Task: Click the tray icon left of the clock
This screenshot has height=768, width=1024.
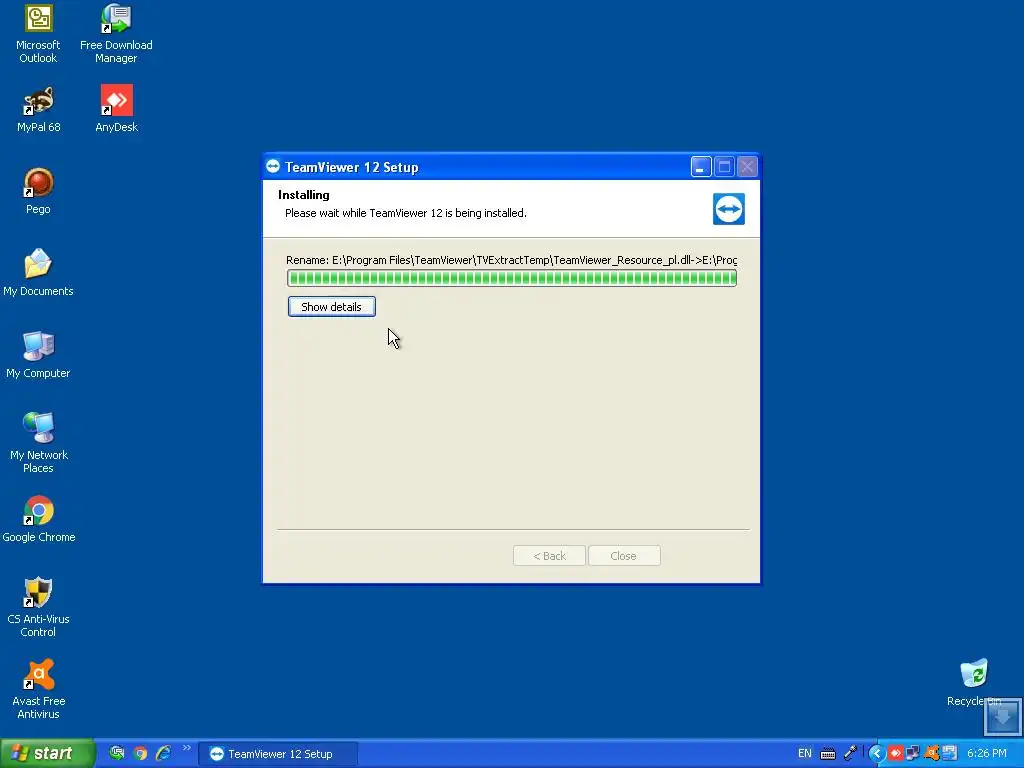Action: pyautogui.click(x=949, y=754)
